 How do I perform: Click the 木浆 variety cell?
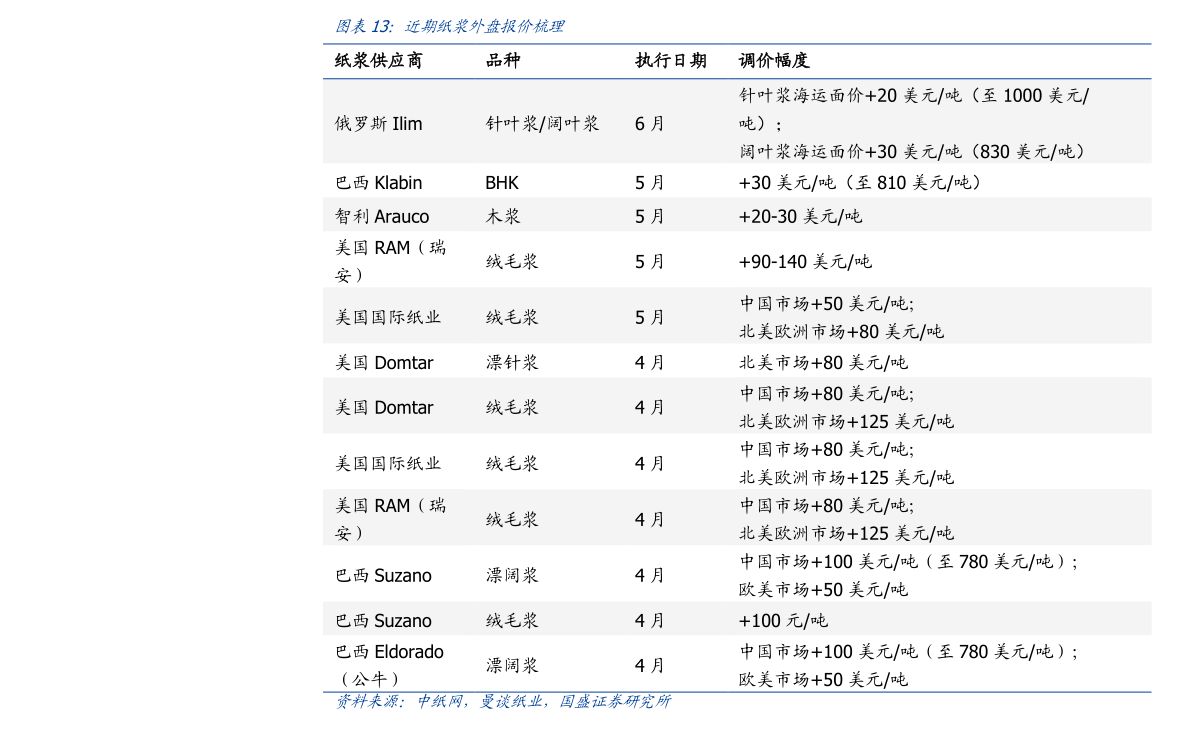tap(500, 215)
